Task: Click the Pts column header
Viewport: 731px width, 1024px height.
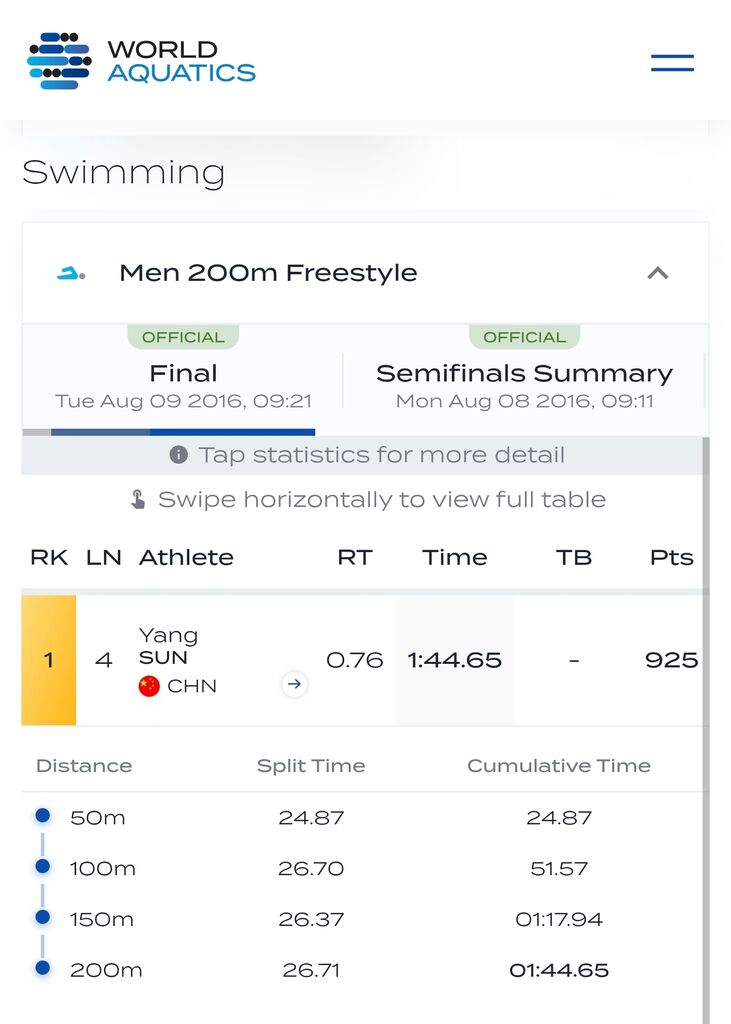Action: tap(672, 557)
